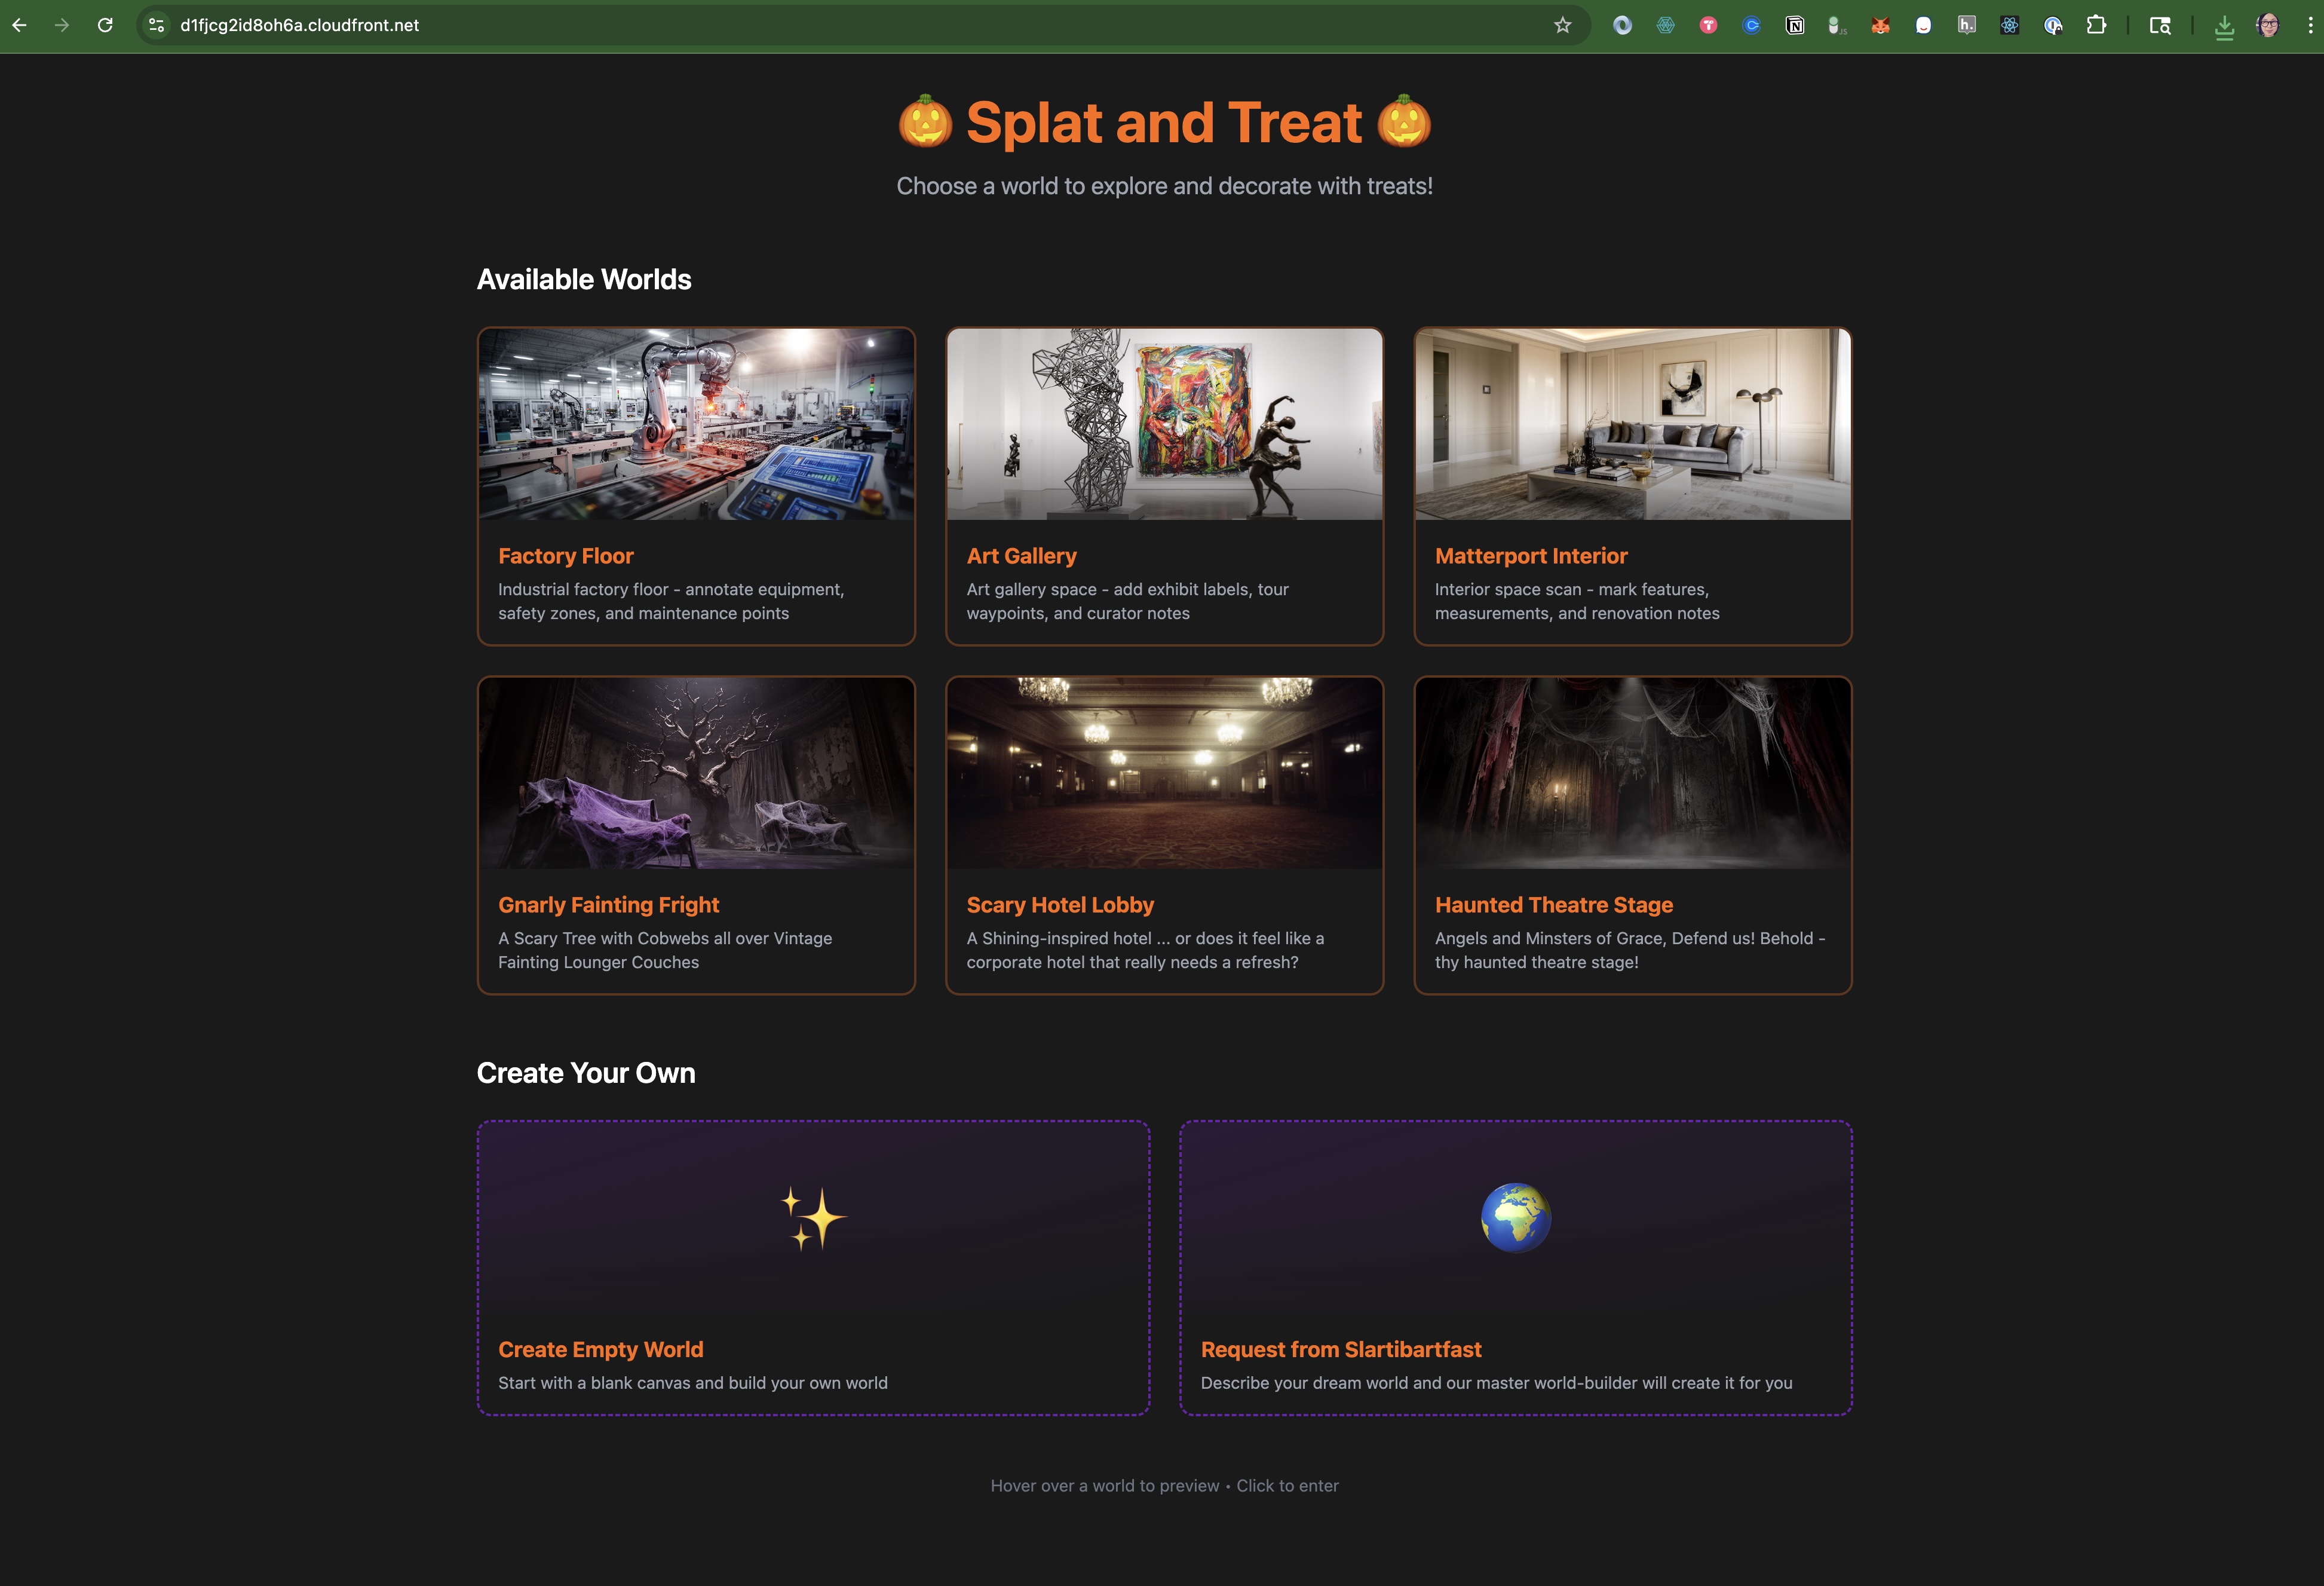Toggle the JavaScript switch extension
2324x1586 pixels.
[1836, 25]
